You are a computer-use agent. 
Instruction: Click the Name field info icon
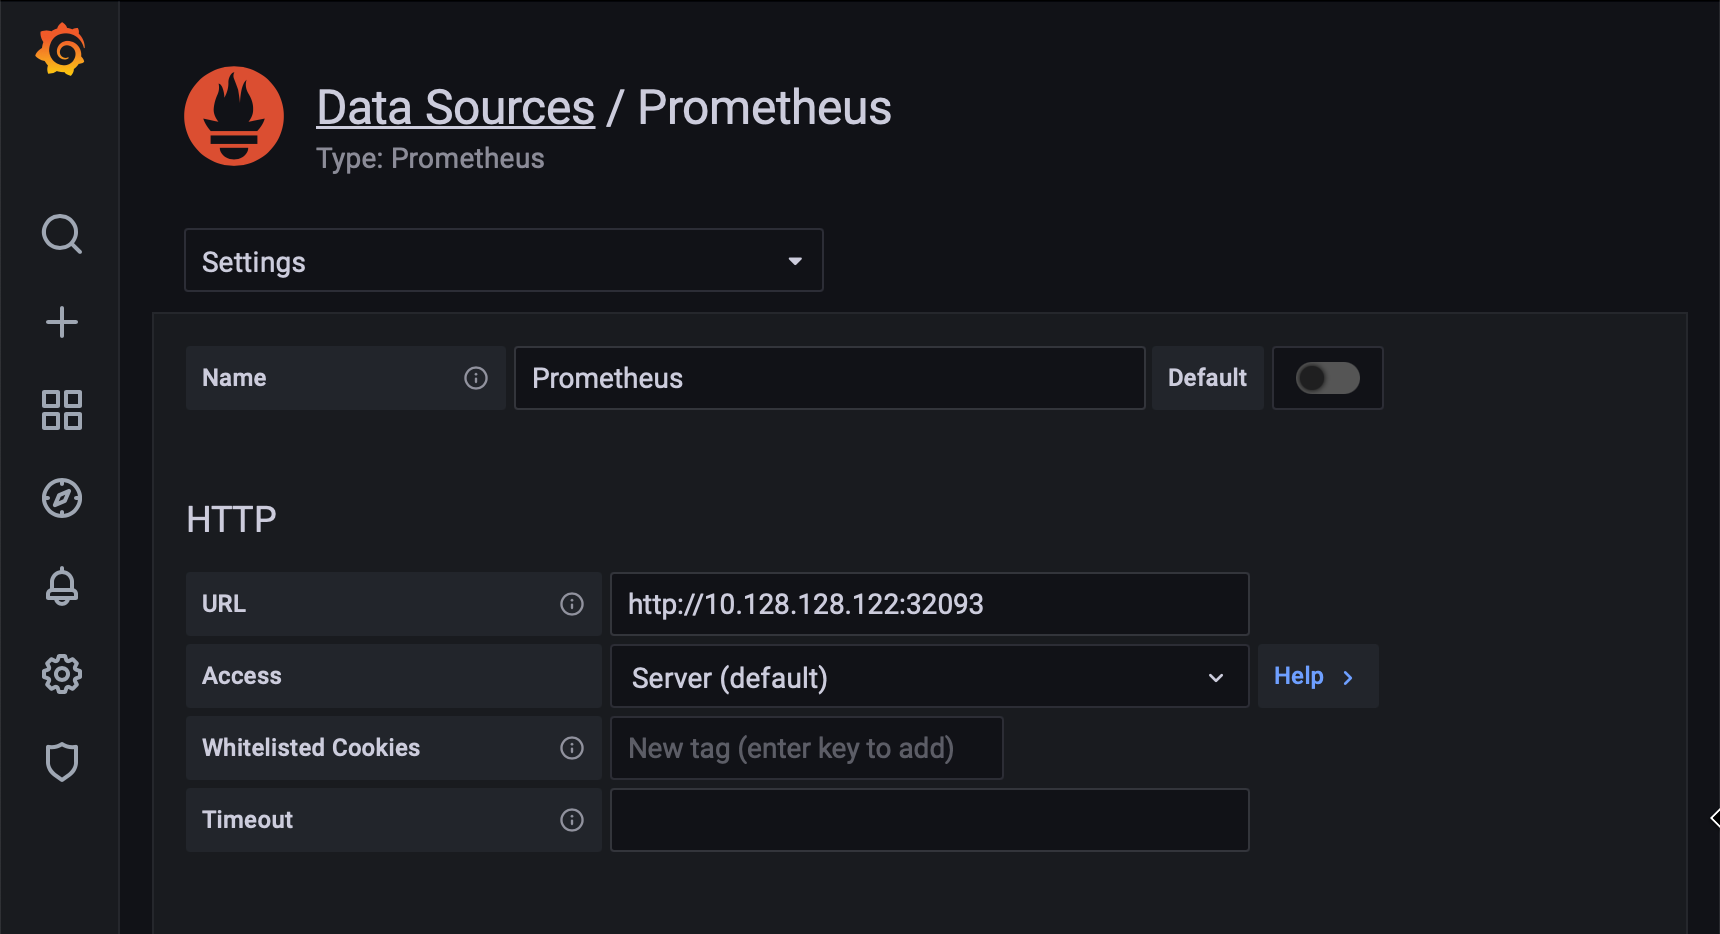click(475, 378)
